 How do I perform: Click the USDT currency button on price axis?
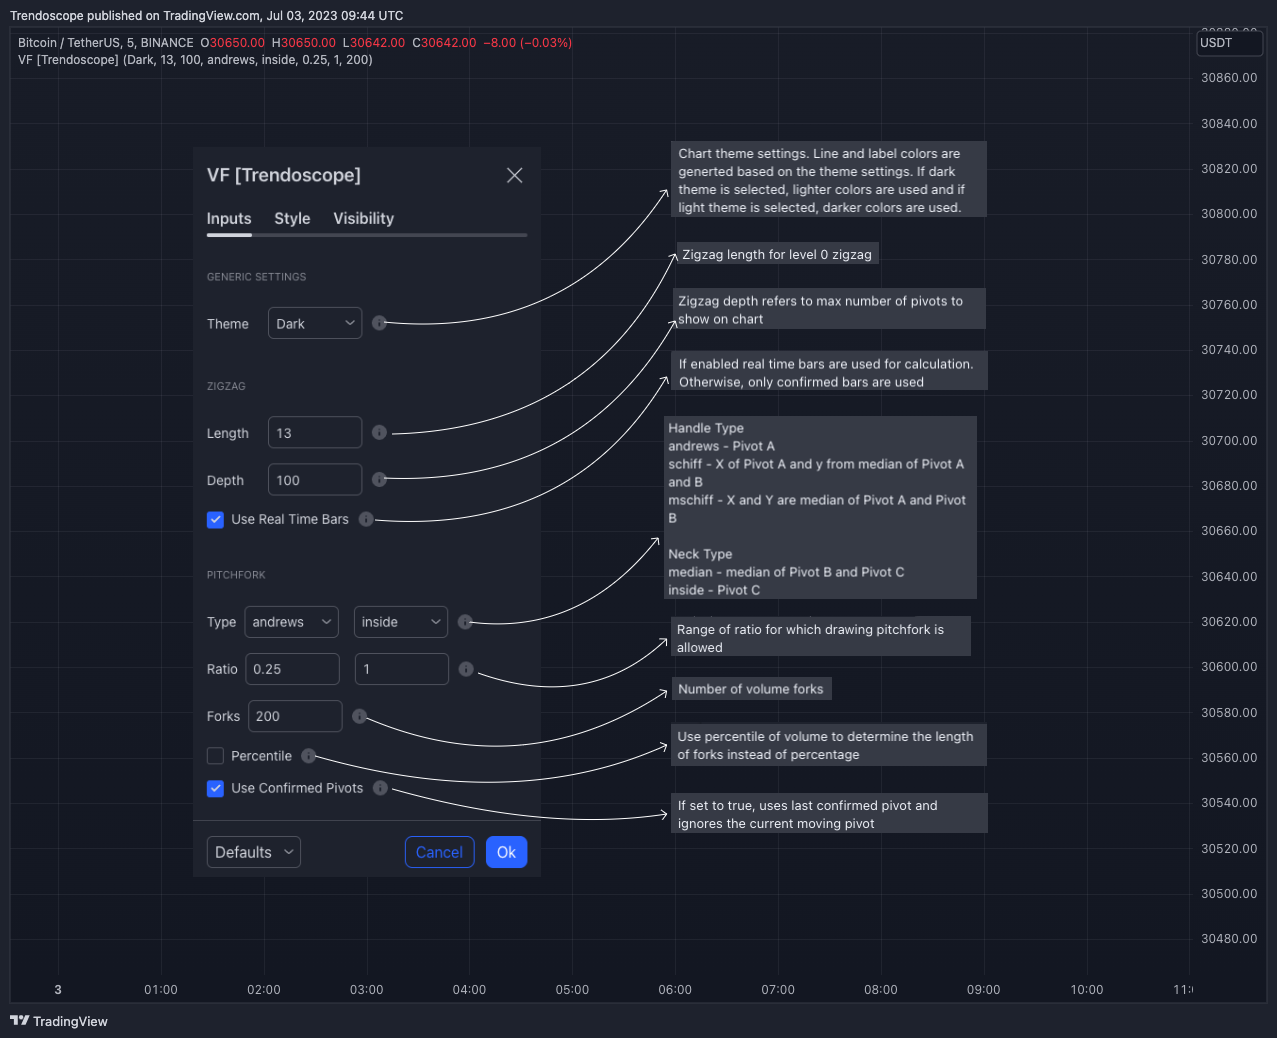coord(1230,43)
